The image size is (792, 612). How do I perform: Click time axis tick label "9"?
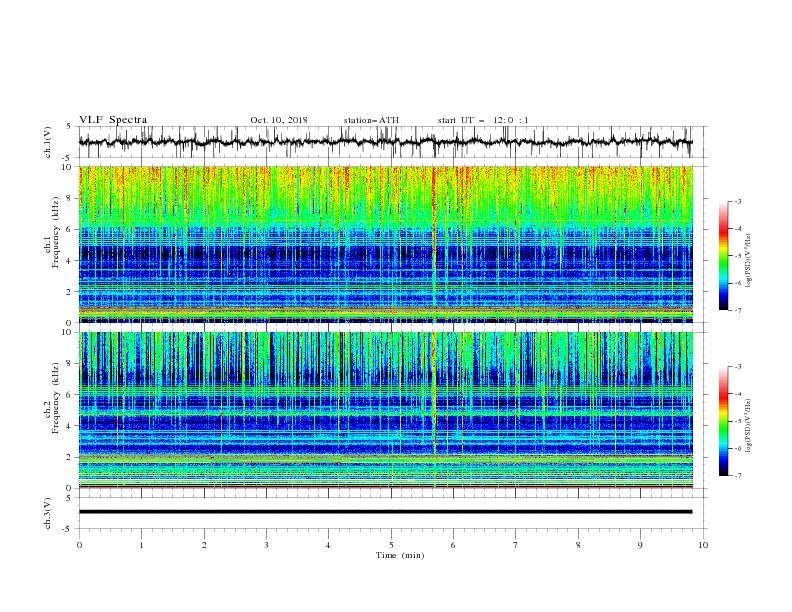click(x=640, y=545)
